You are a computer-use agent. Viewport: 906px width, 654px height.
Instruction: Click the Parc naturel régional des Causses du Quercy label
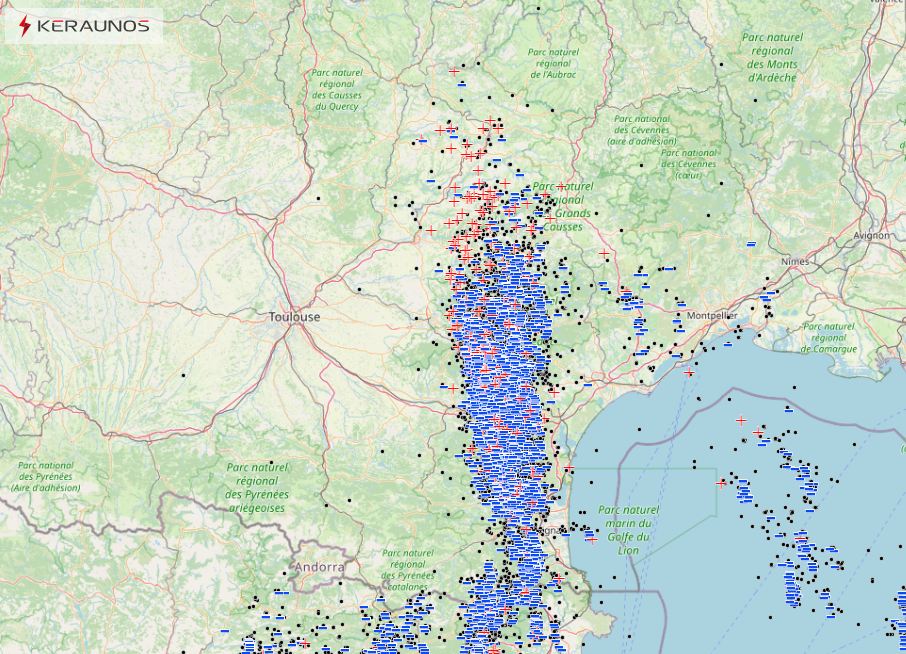(x=337, y=91)
